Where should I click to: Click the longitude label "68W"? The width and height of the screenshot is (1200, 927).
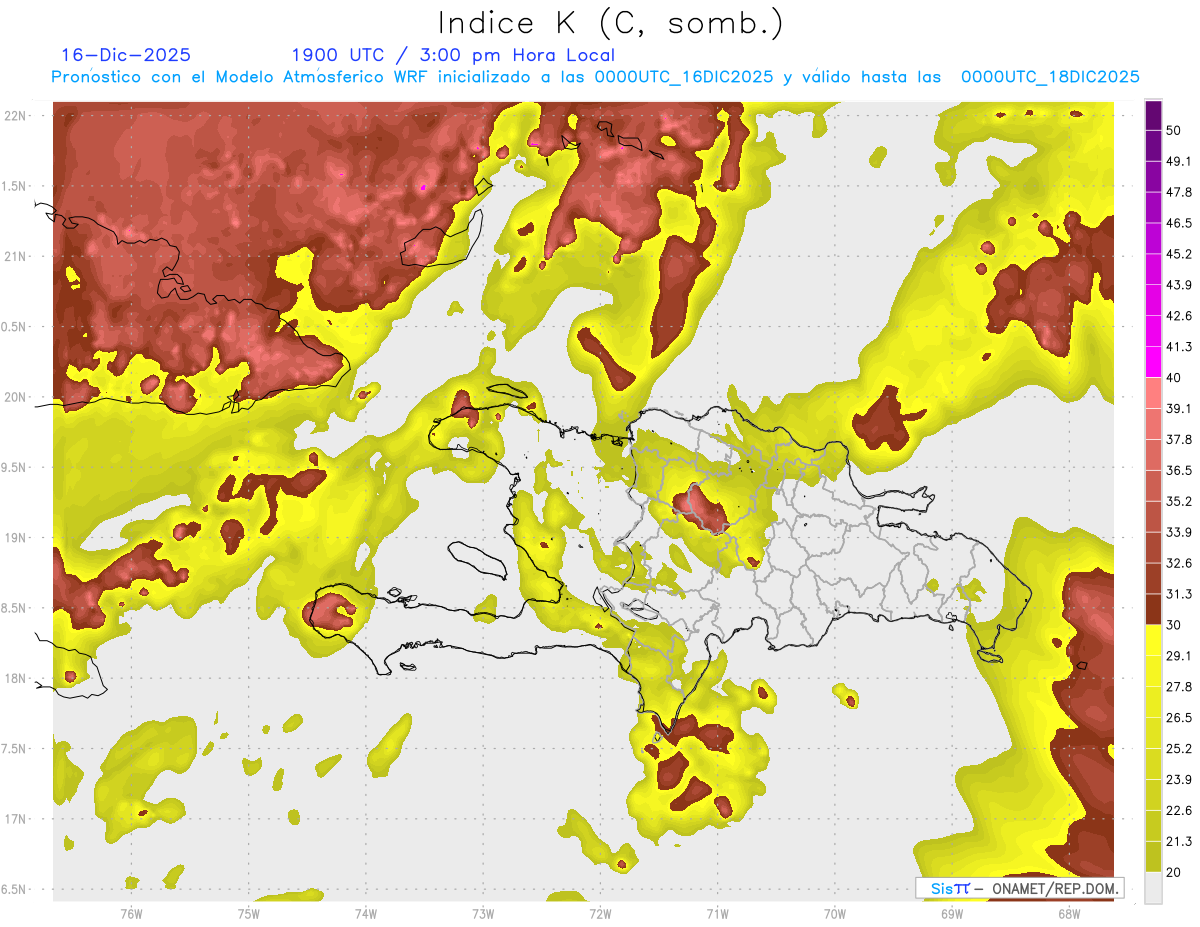pyautogui.click(x=1069, y=914)
